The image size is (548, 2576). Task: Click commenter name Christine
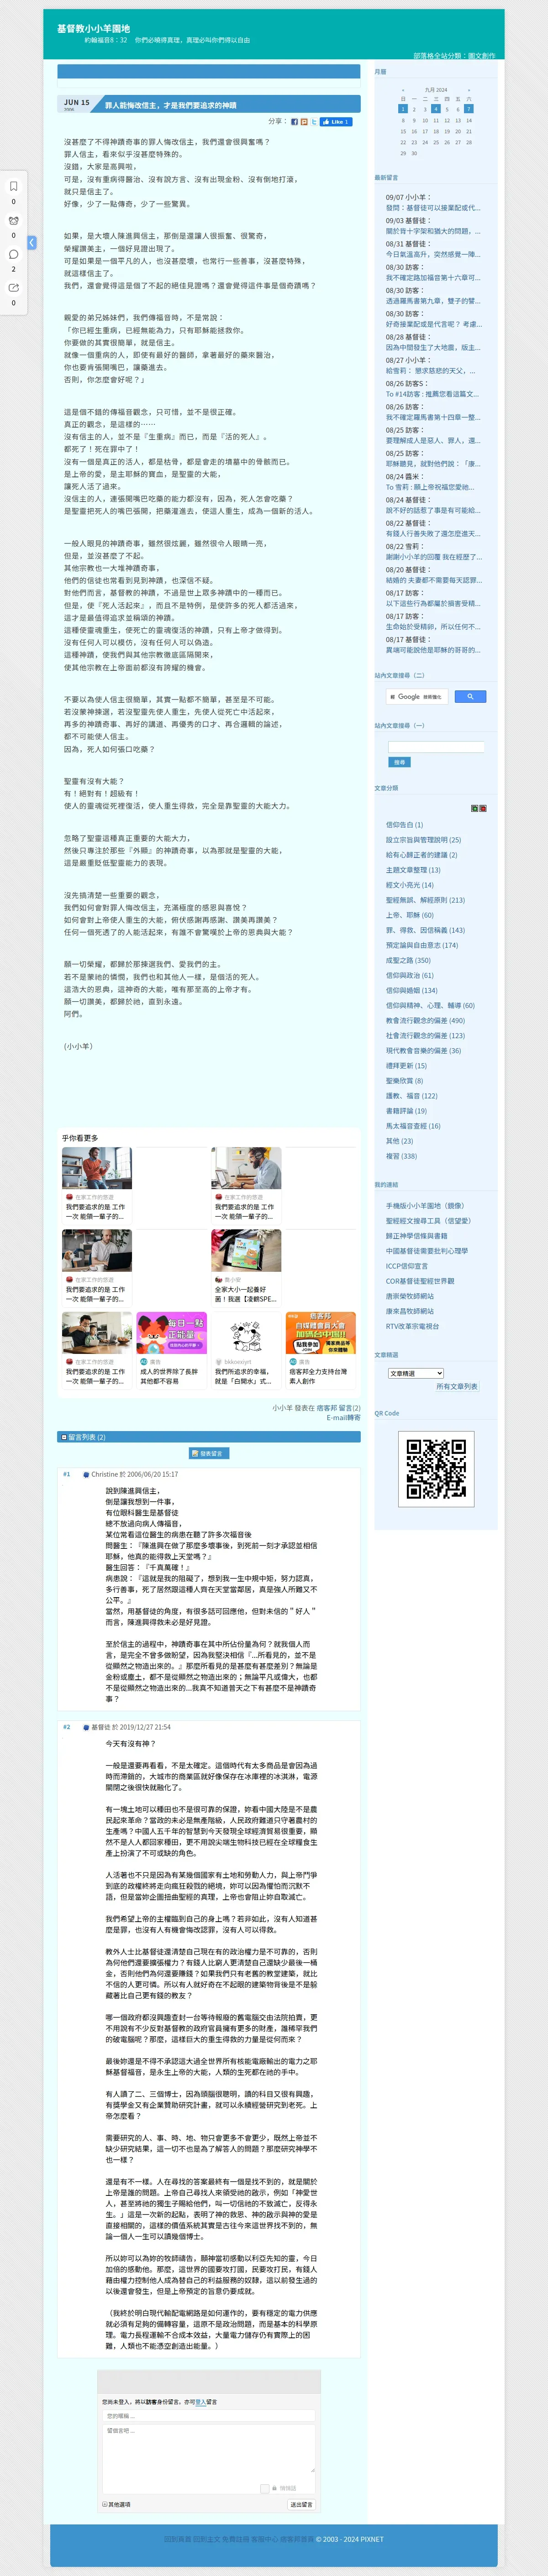click(105, 1474)
